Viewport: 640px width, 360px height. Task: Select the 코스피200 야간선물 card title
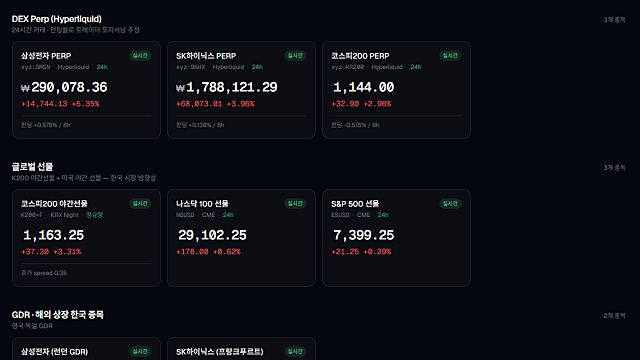[54, 204]
